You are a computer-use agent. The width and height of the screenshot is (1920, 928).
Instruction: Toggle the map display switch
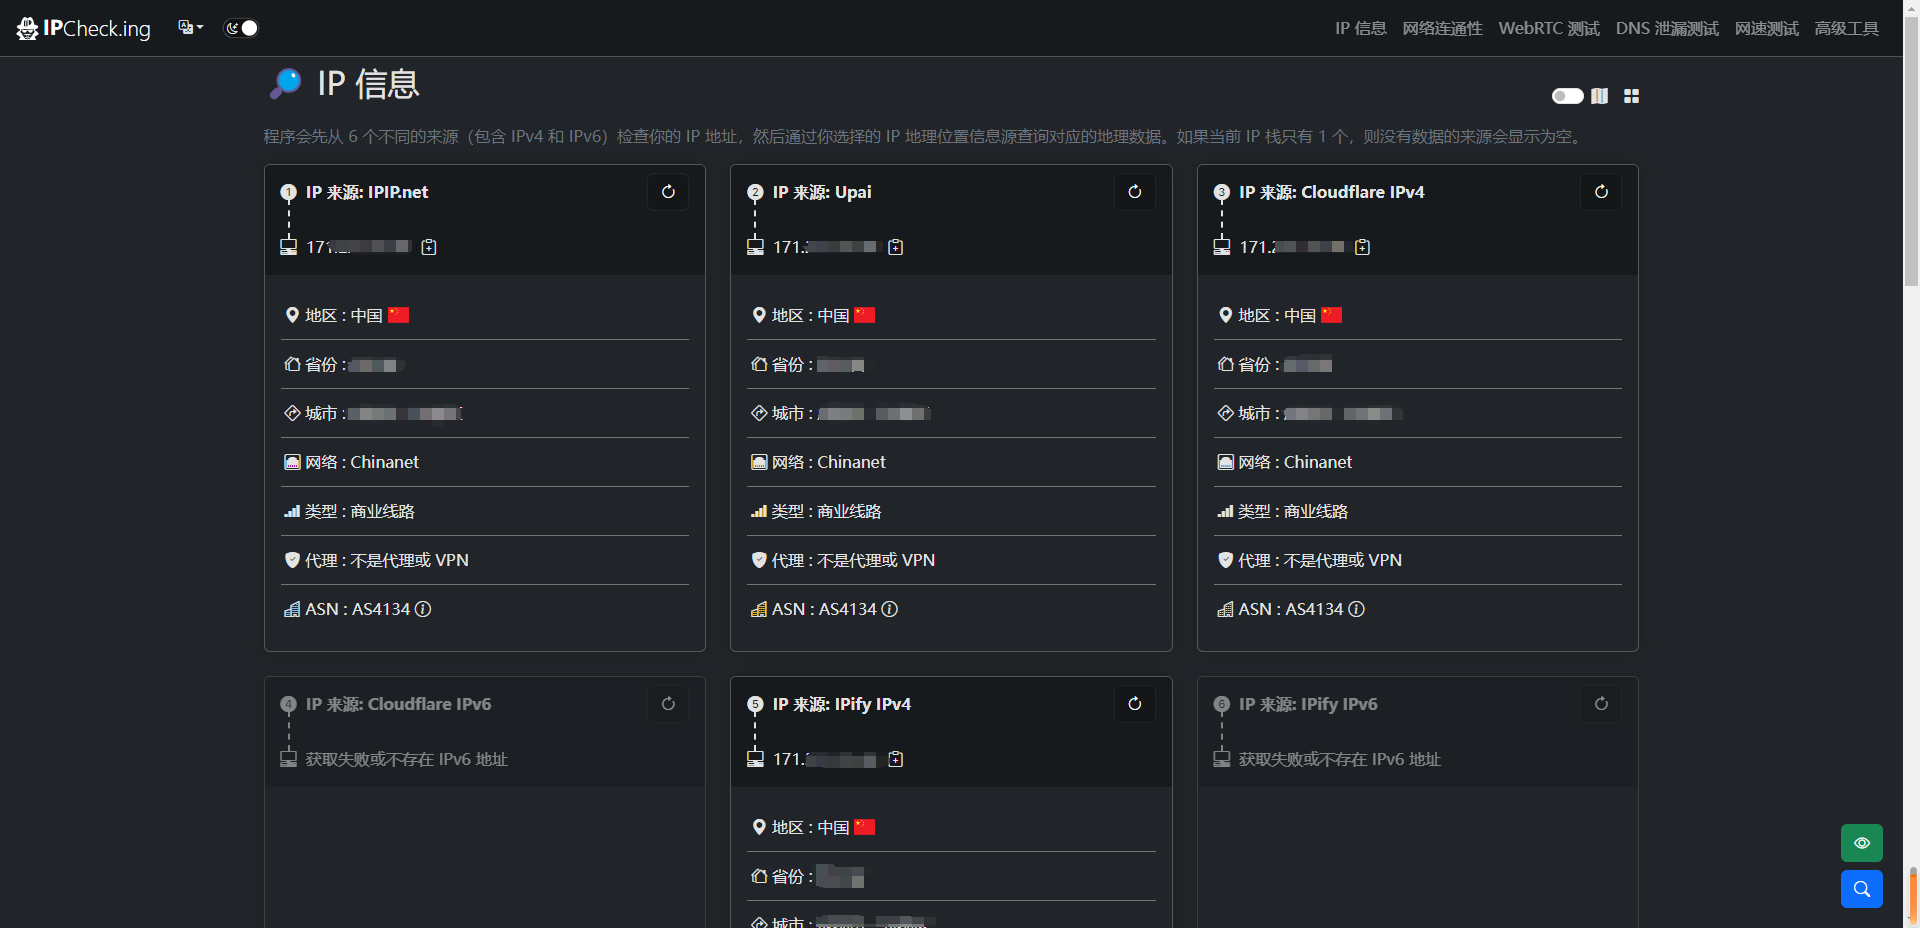(x=1567, y=96)
